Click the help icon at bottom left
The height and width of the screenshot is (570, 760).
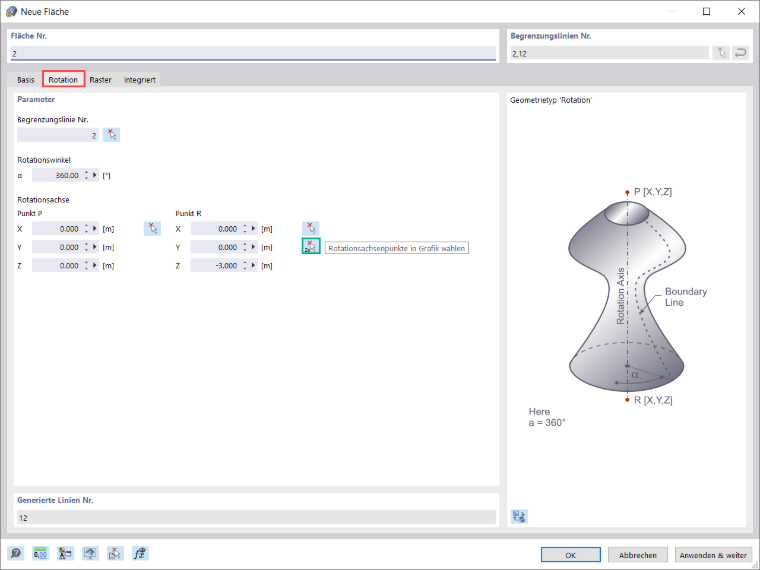[x=16, y=553]
